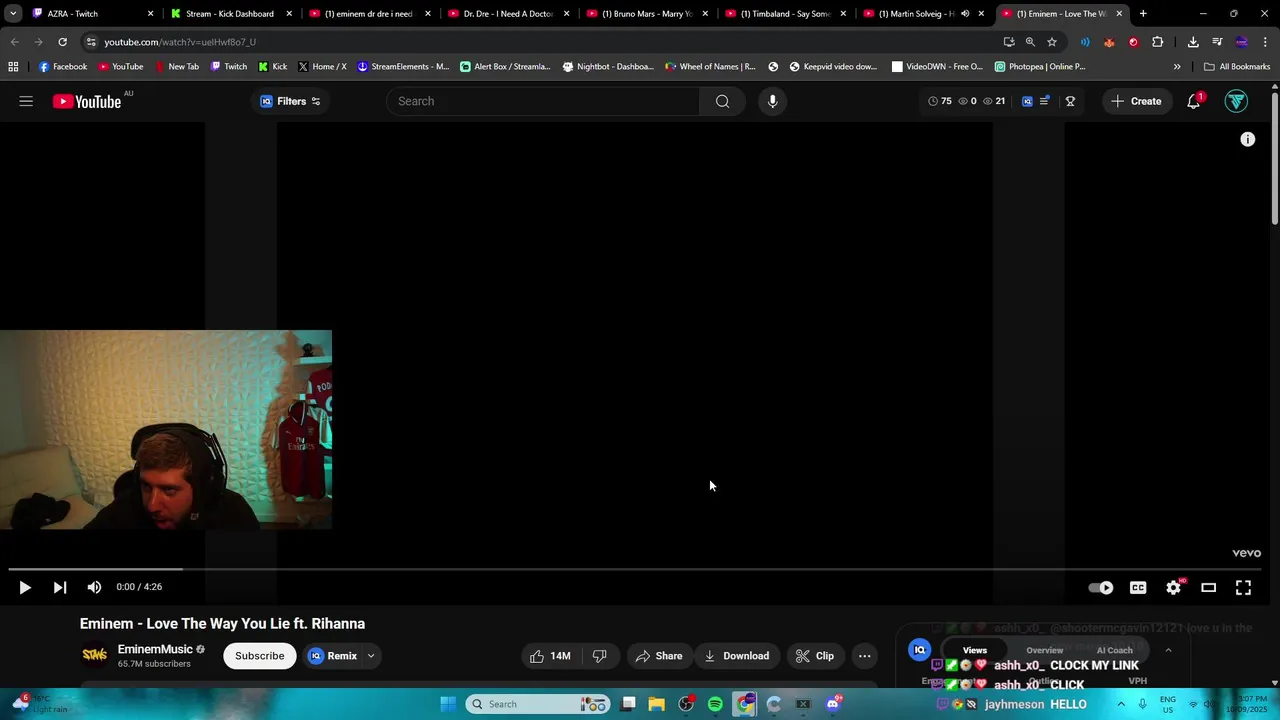Open the media controls icon
The width and height of the screenshot is (1280, 720).
1217,42
